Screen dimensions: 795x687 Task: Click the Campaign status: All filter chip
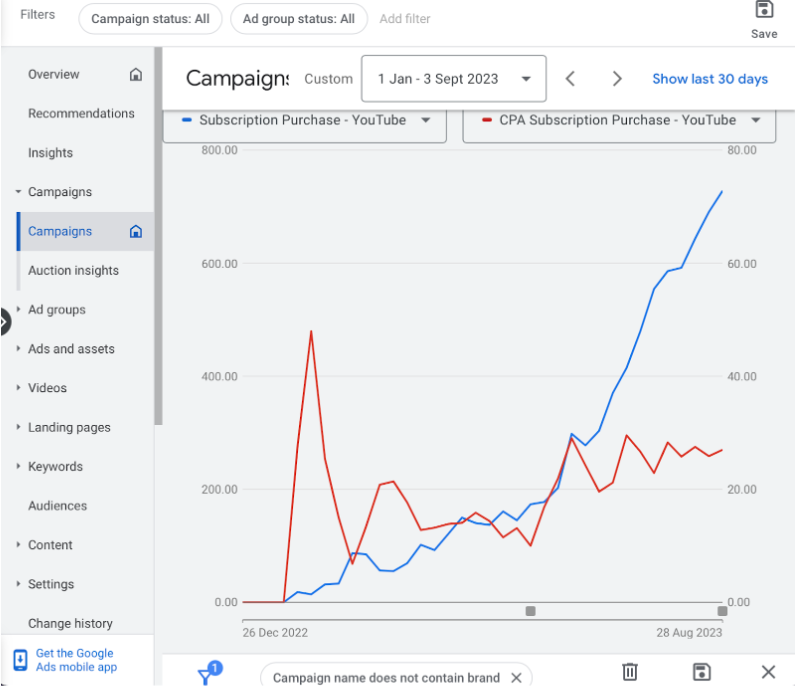[x=150, y=19]
